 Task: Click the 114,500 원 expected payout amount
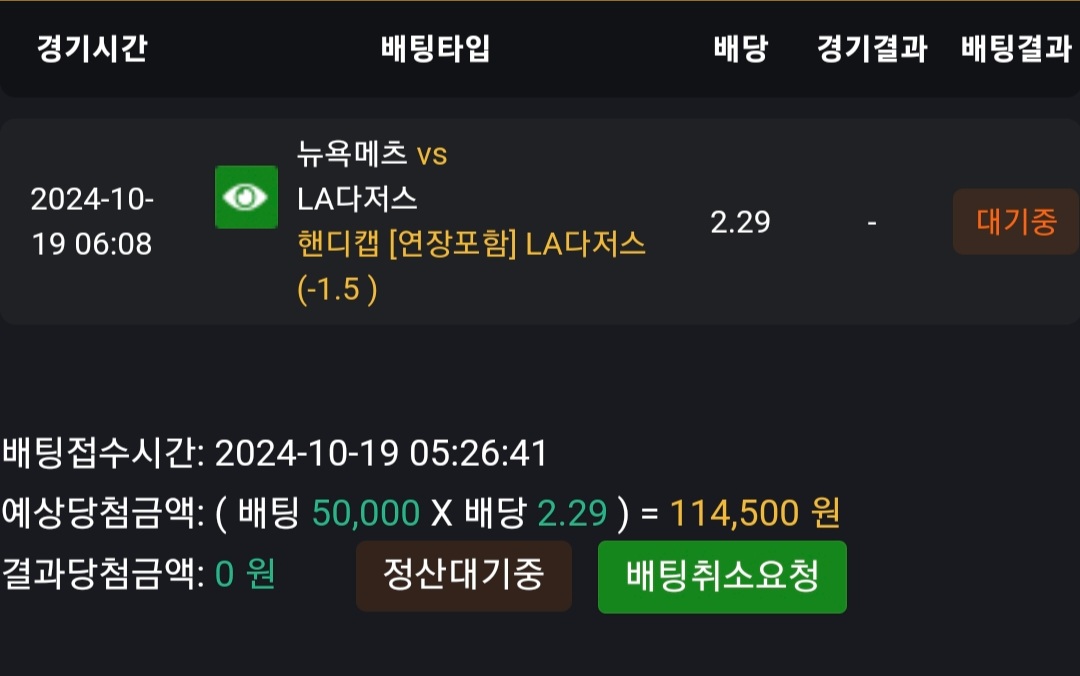tap(754, 513)
